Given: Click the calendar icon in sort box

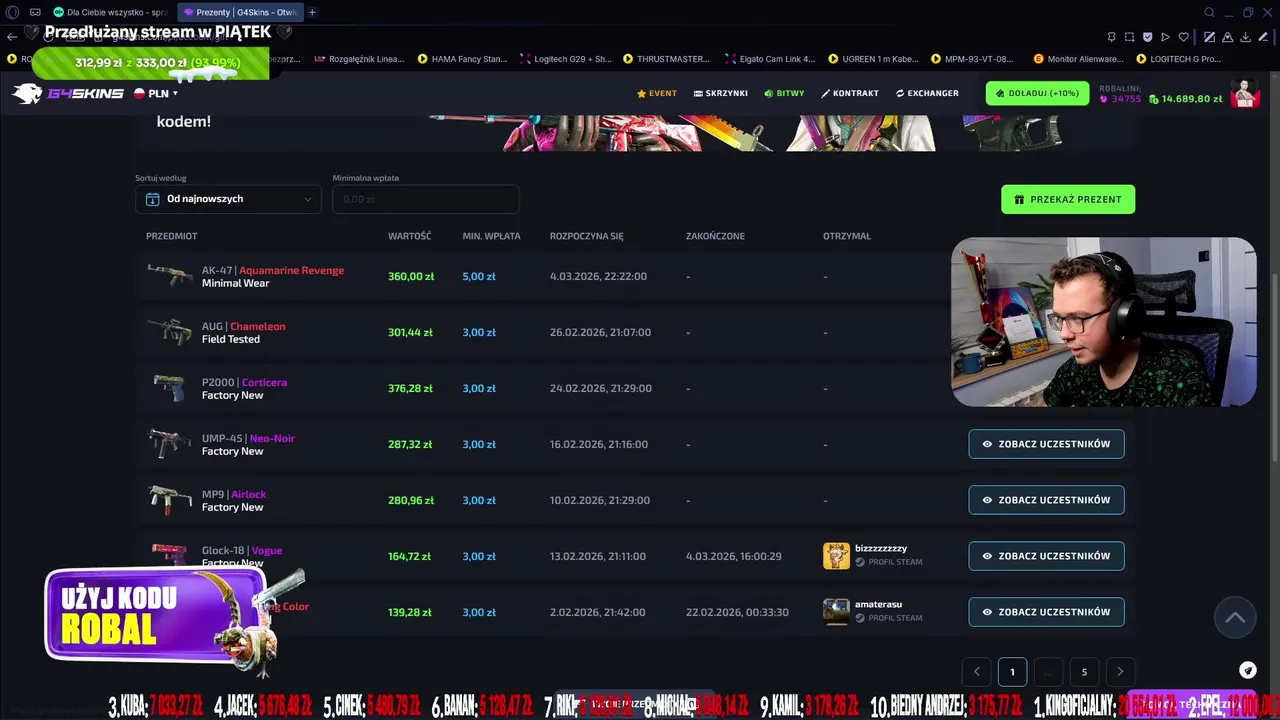Looking at the screenshot, I should pyautogui.click(x=153, y=199).
